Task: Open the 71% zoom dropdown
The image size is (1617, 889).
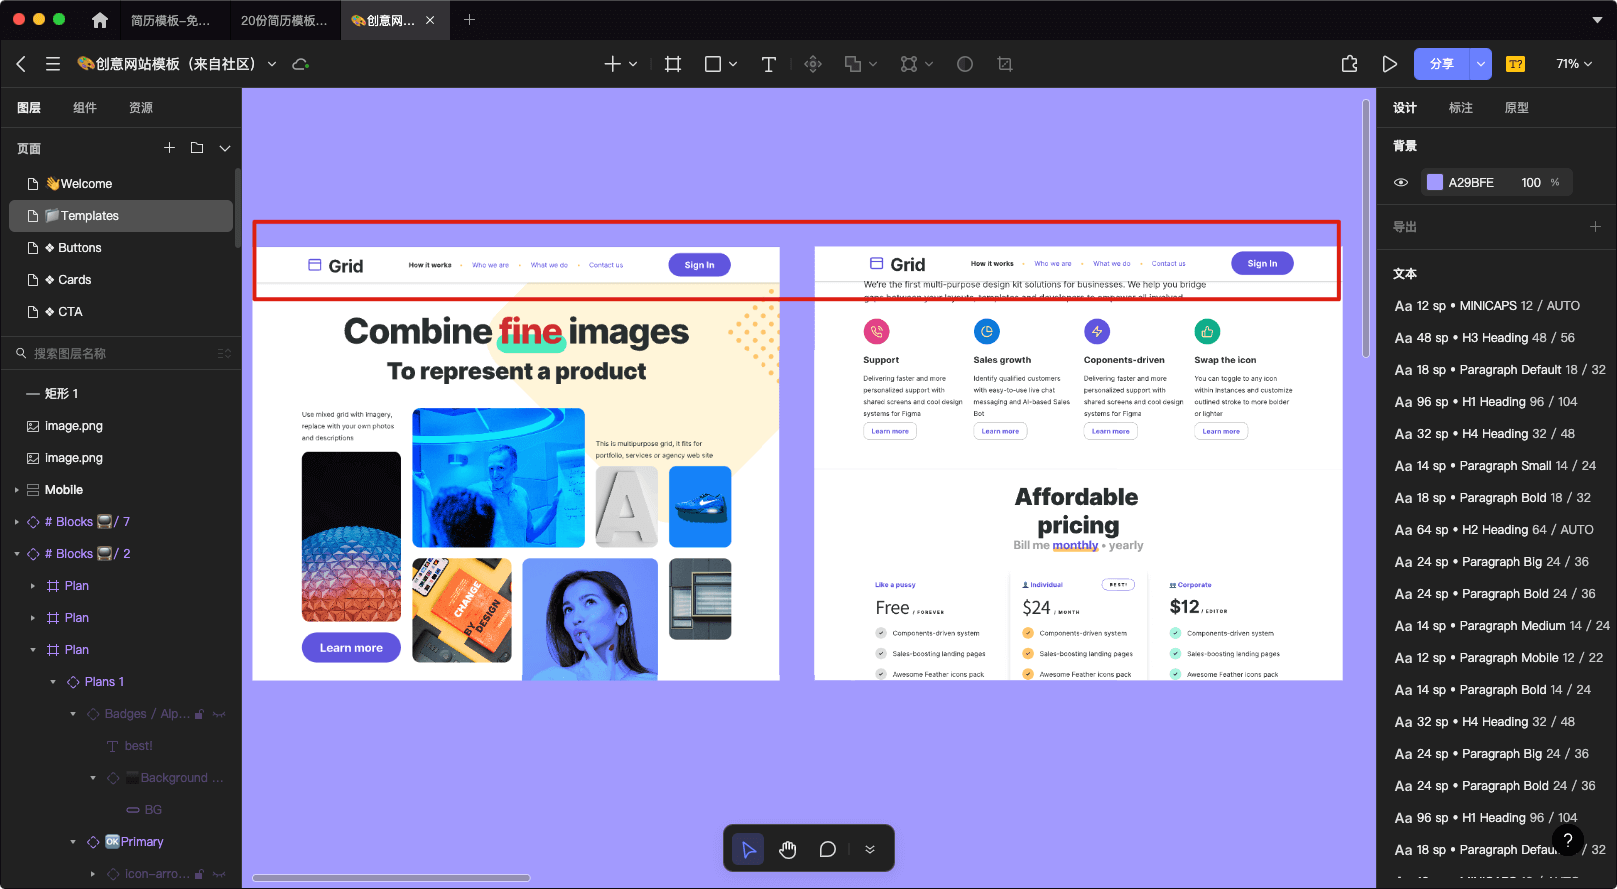Action: [x=1573, y=64]
